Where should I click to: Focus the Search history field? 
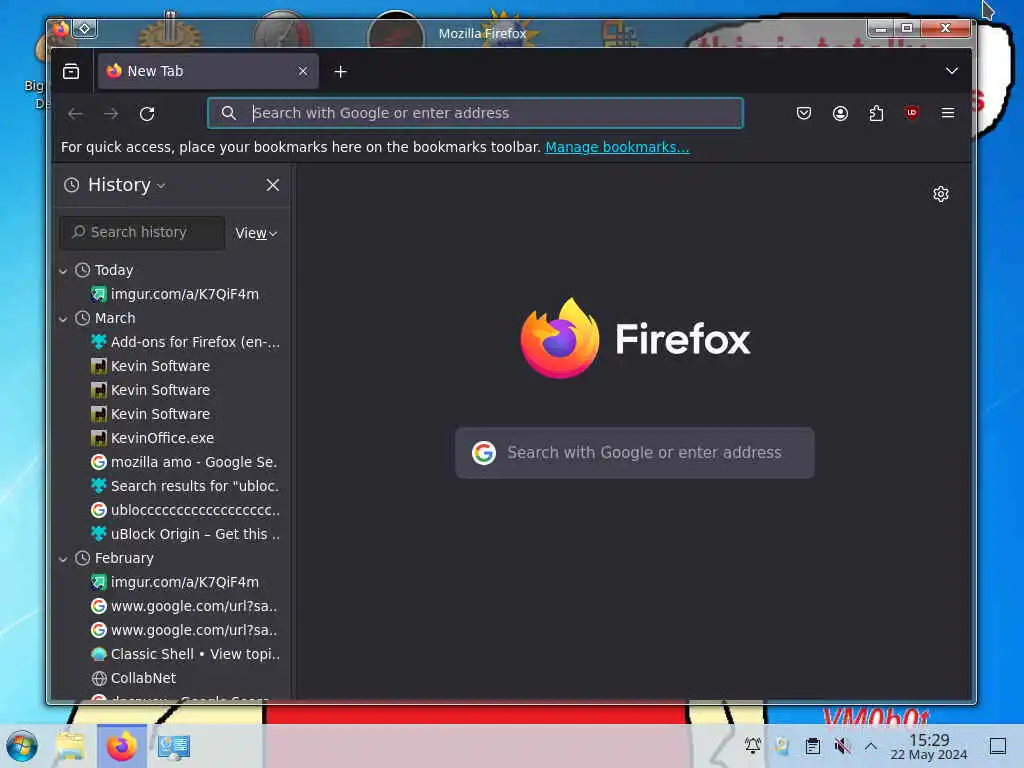(x=142, y=232)
